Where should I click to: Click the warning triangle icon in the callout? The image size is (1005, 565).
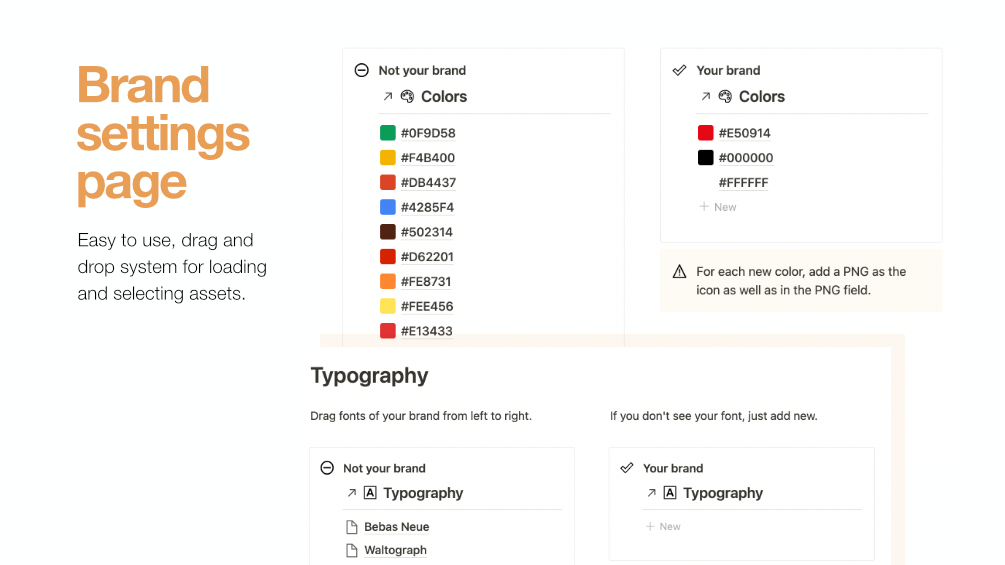point(680,272)
